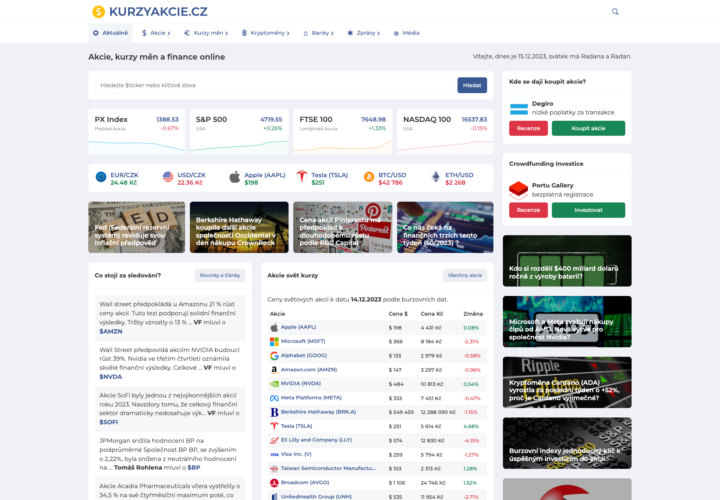Expand the Kryptoměny menu
The image size is (720, 500).
coord(265,33)
